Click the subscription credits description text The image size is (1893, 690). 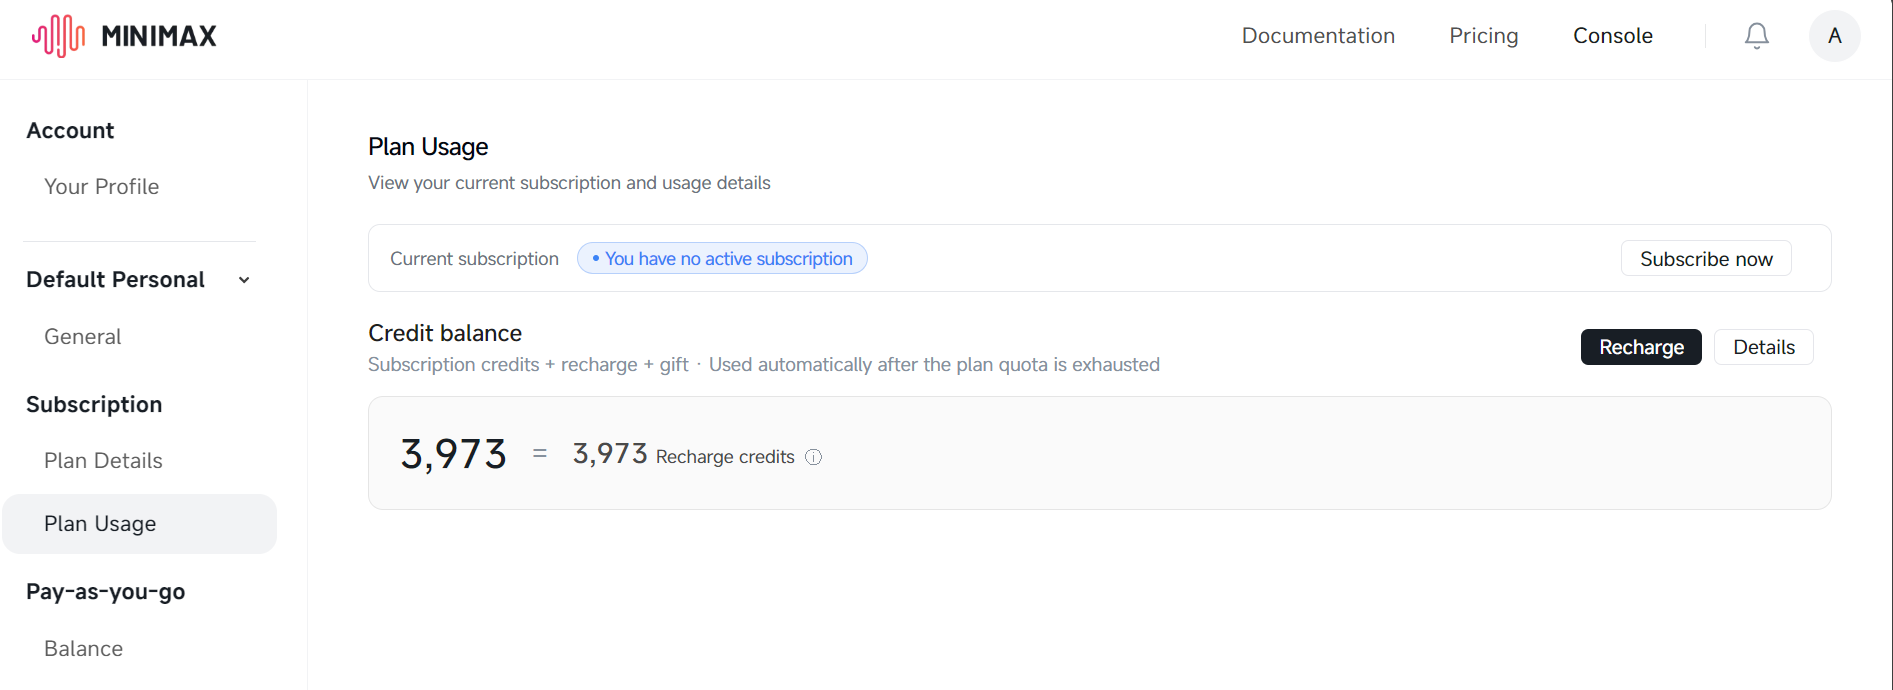coord(764,365)
